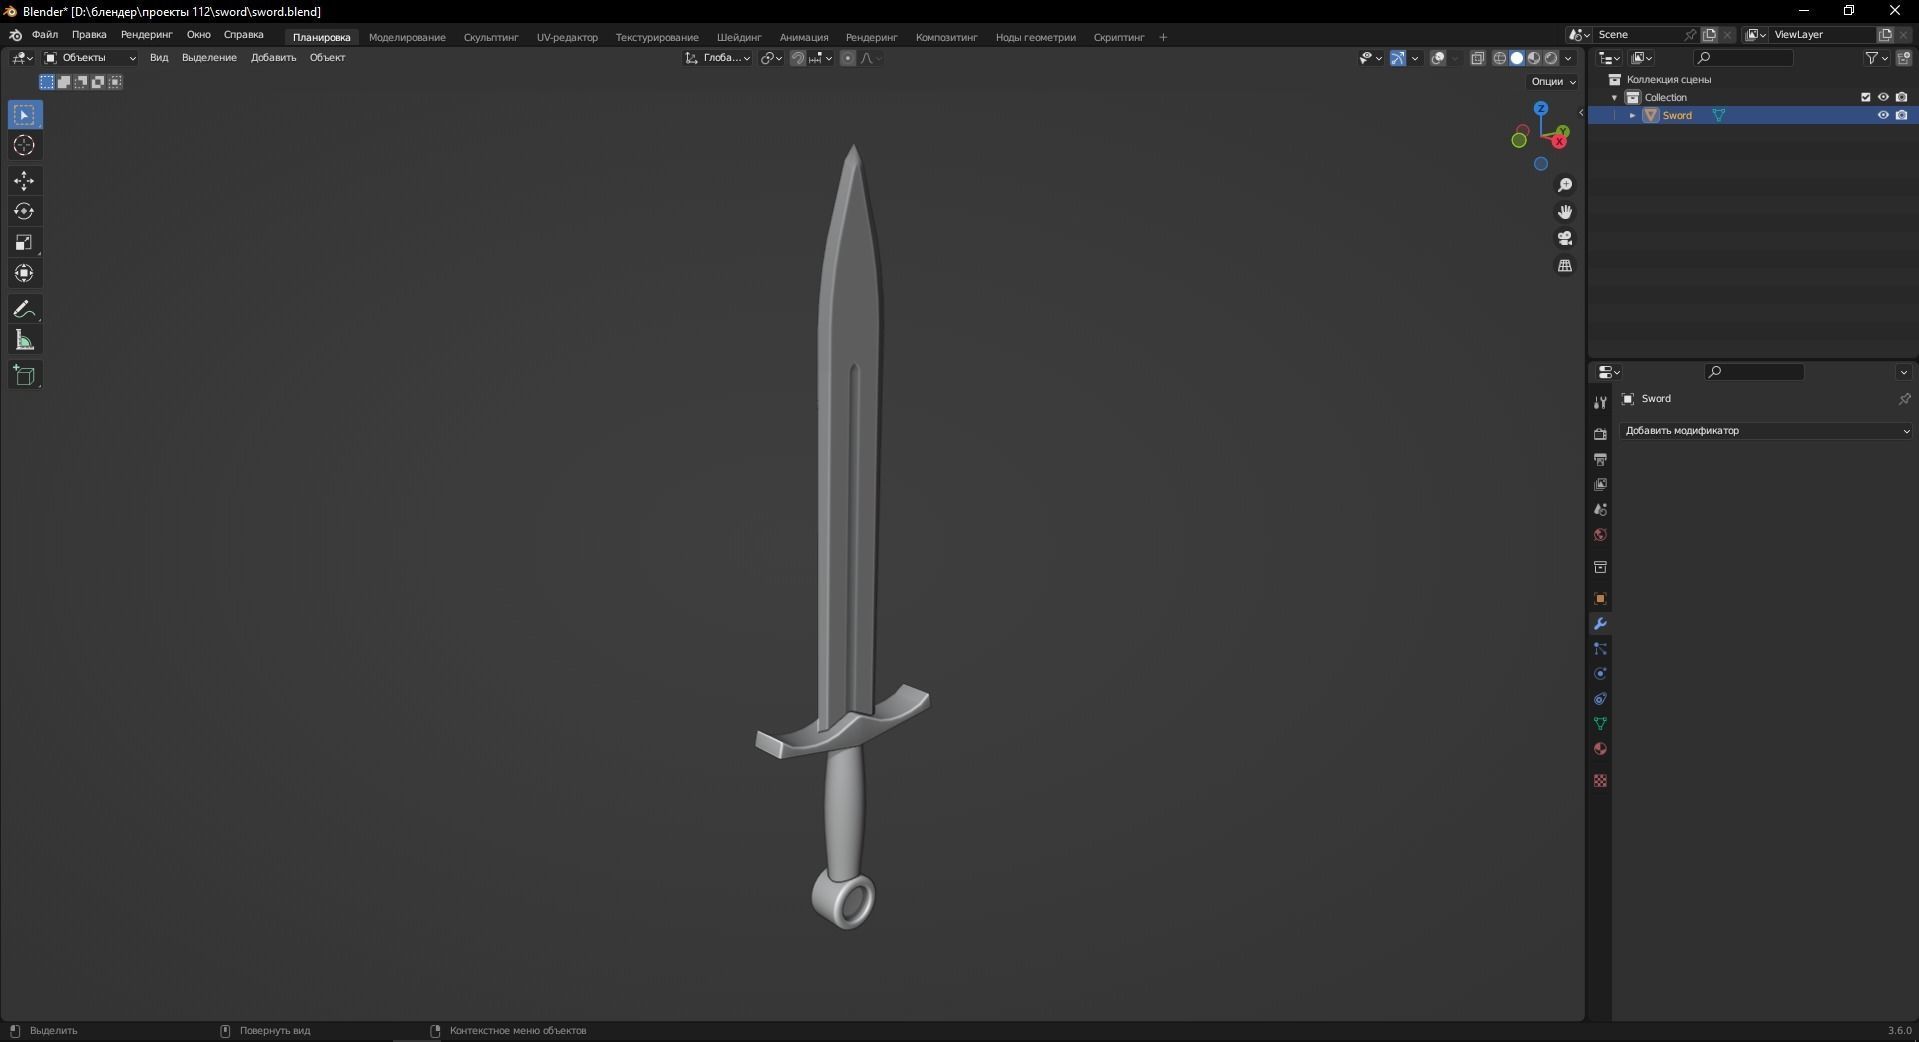Switch to material preview shading
The image size is (1919, 1042).
coord(1534,58)
